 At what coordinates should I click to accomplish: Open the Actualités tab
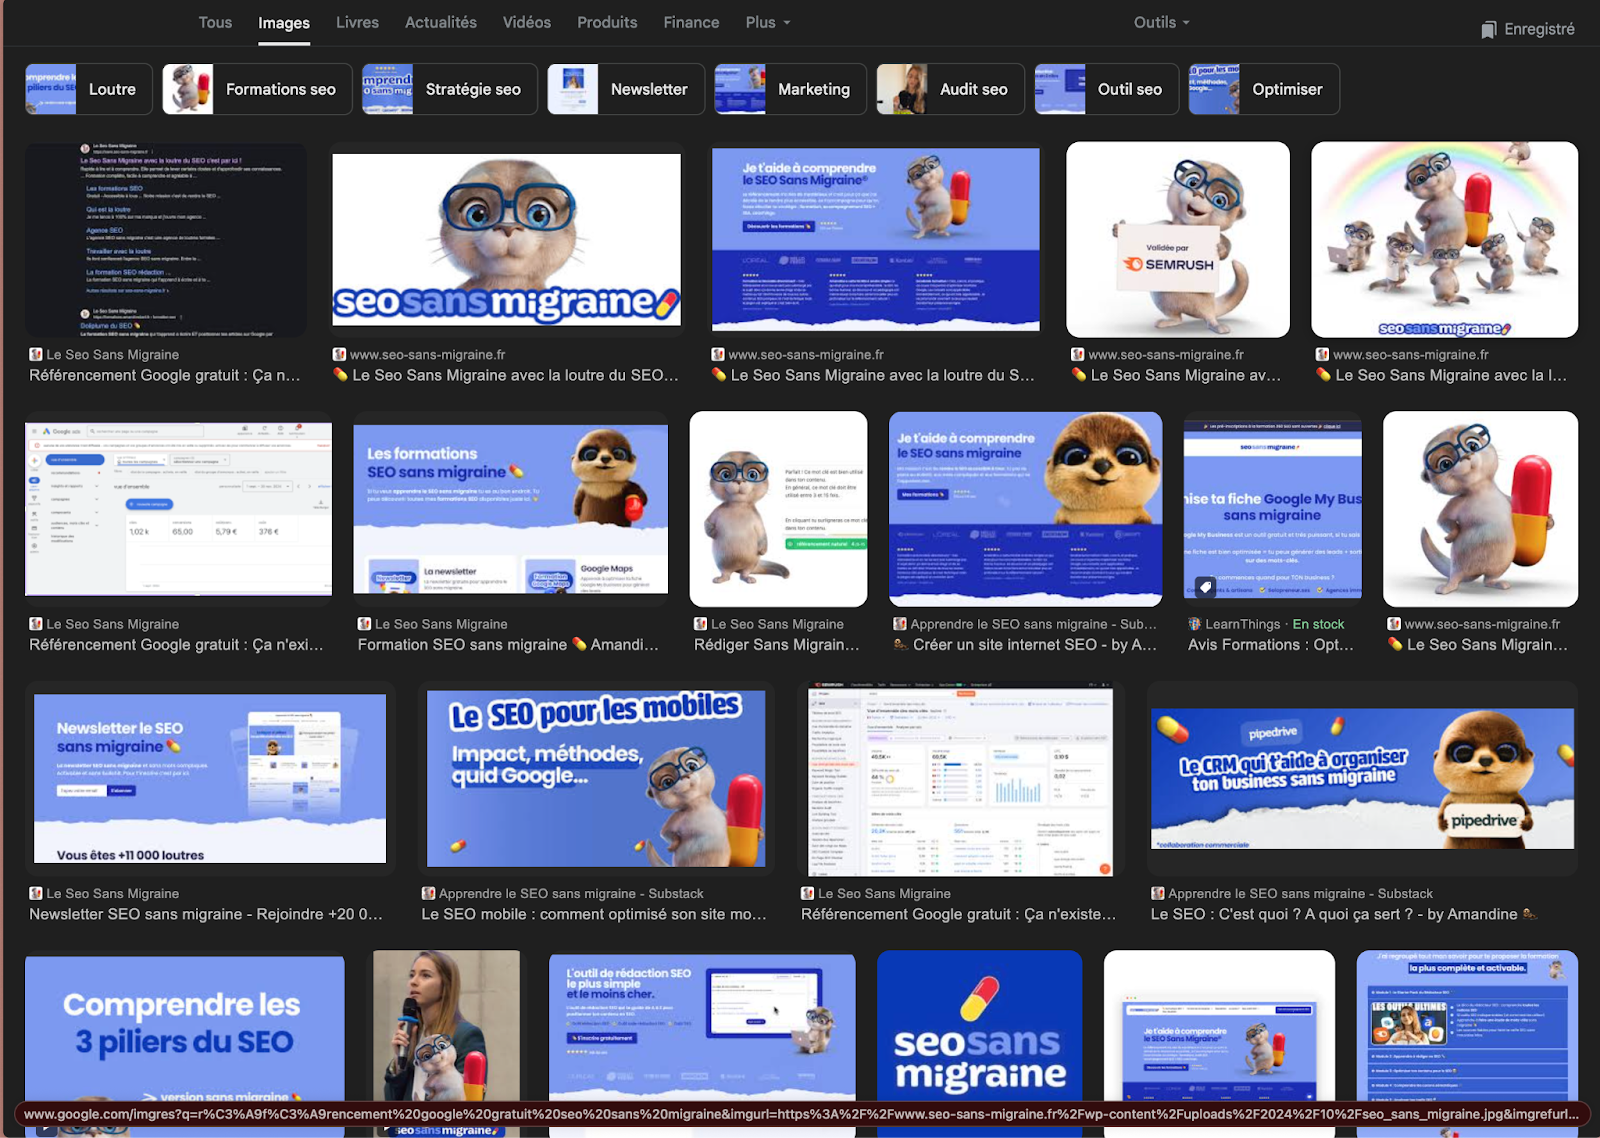441,22
